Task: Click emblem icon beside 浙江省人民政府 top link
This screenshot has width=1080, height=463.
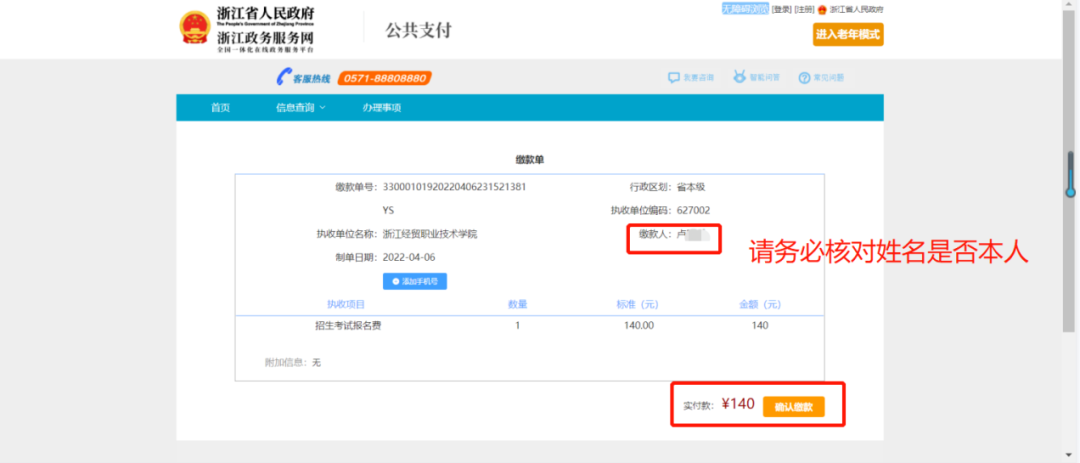Action: tap(823, 10)
